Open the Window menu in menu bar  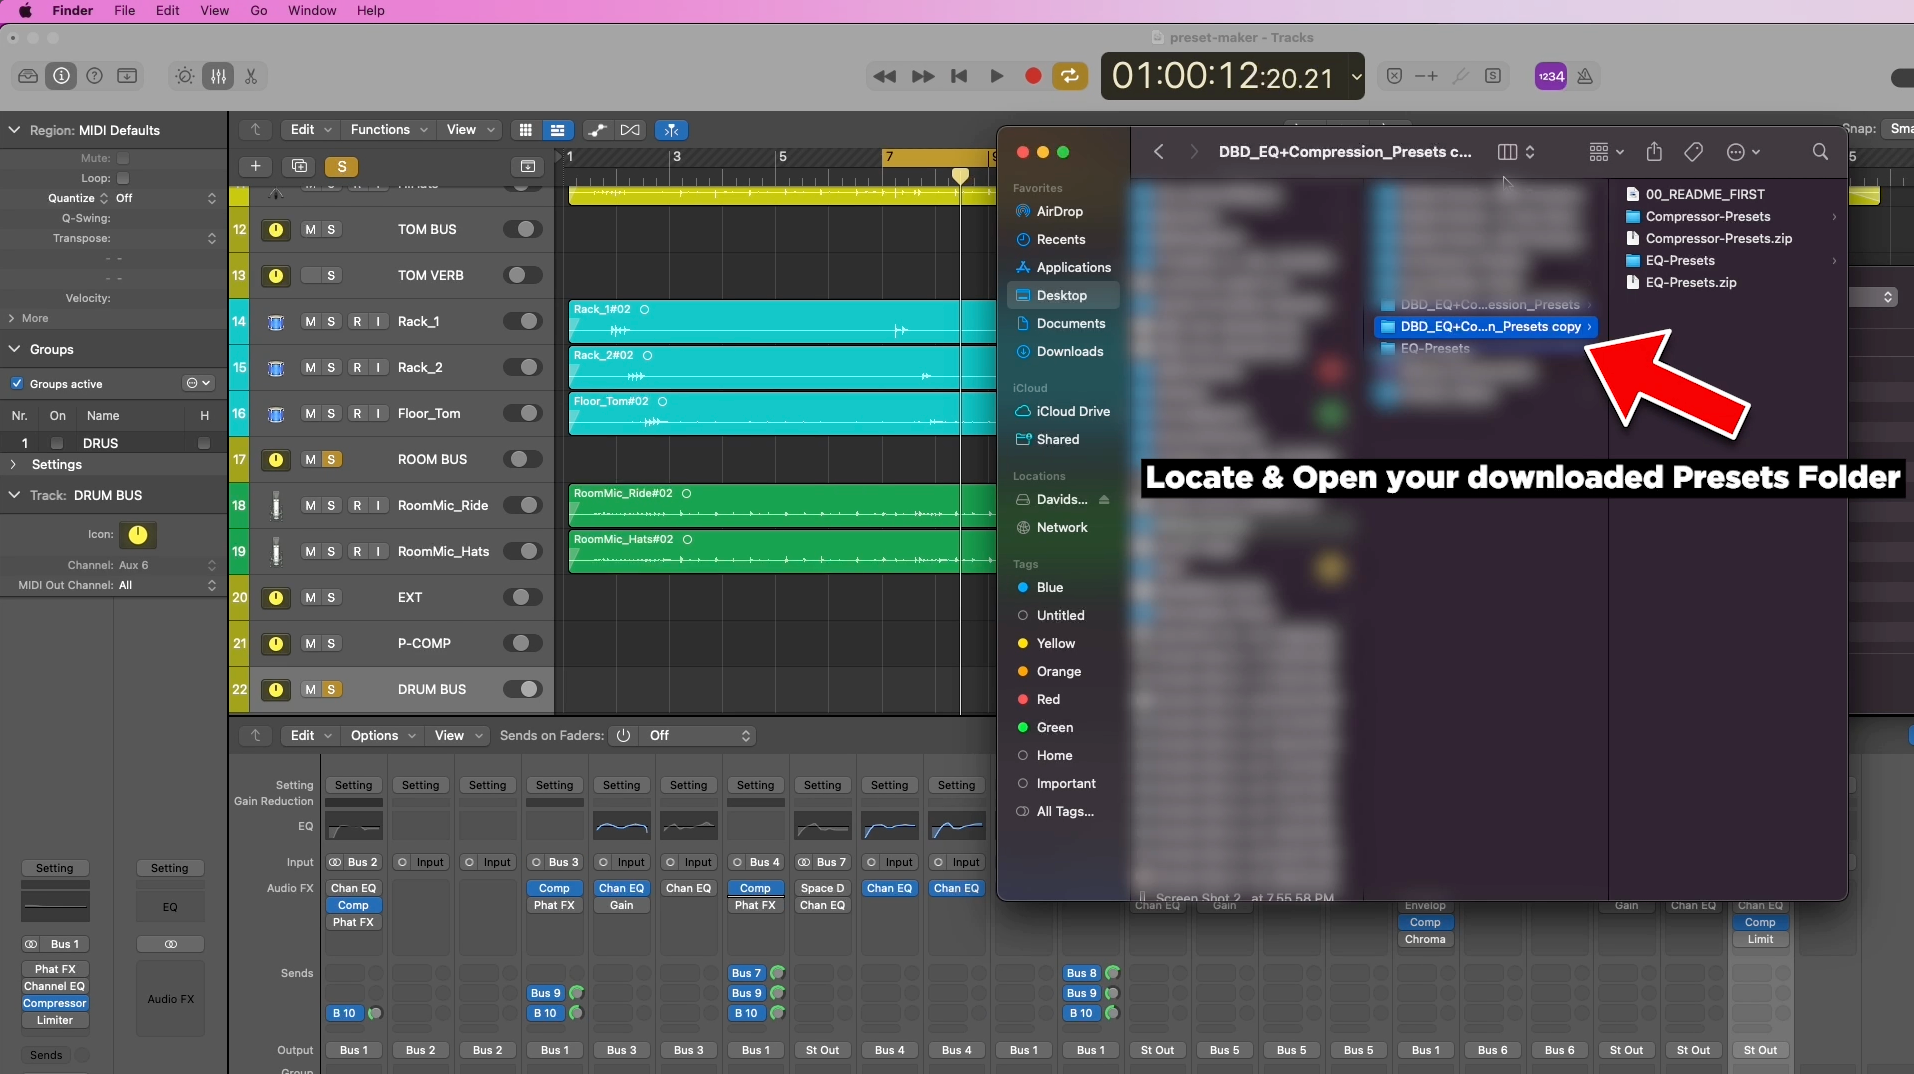[312, 11]
